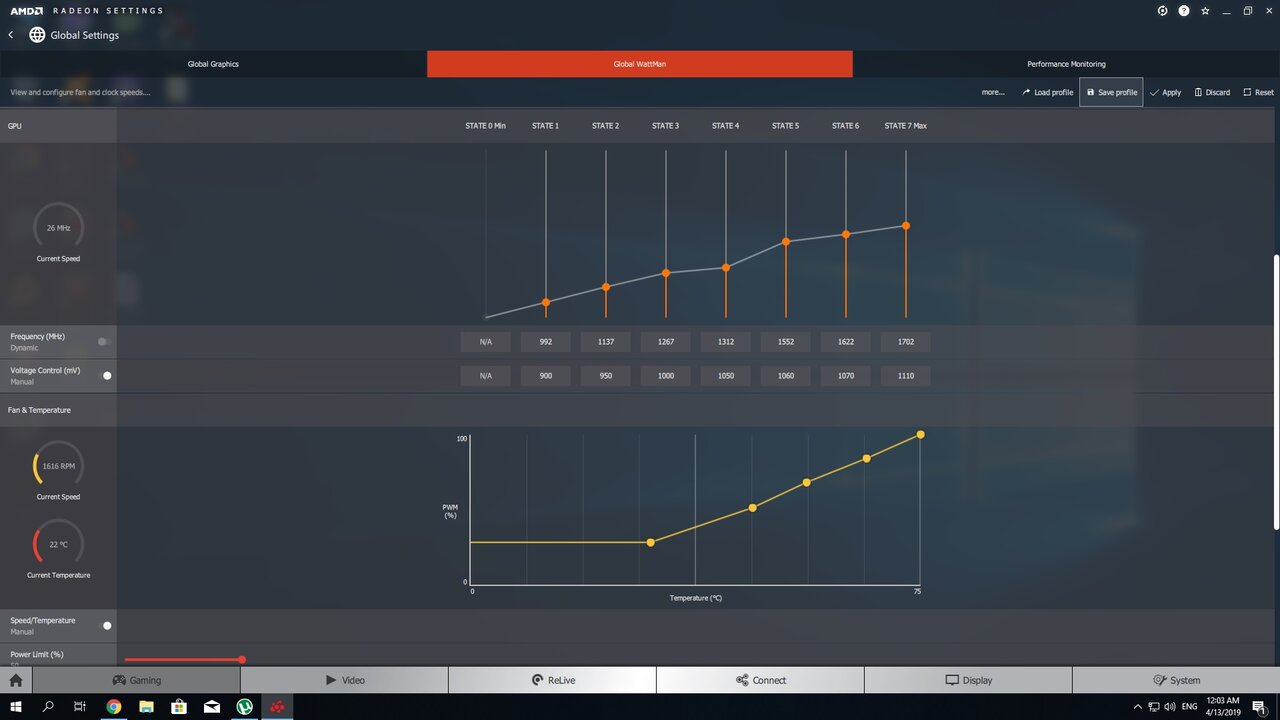Click the State 7 frequency field 1702
Viewport: 1280px width, 720px height.
click(906, 342)
